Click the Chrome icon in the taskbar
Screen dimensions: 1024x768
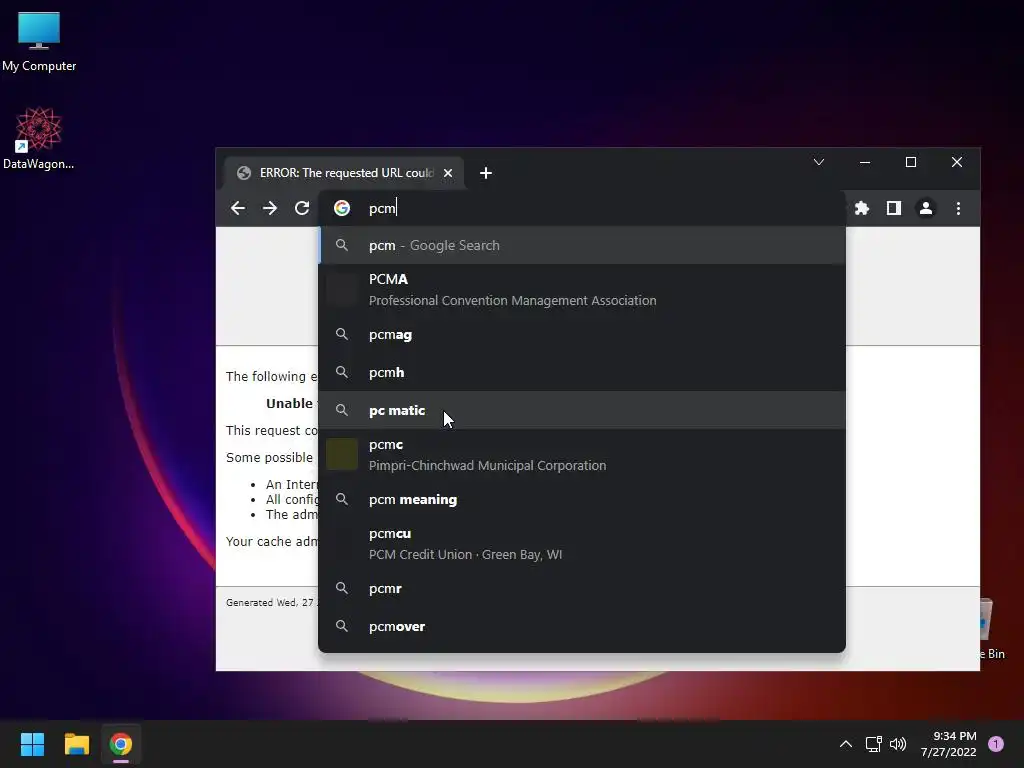(121, 744)
